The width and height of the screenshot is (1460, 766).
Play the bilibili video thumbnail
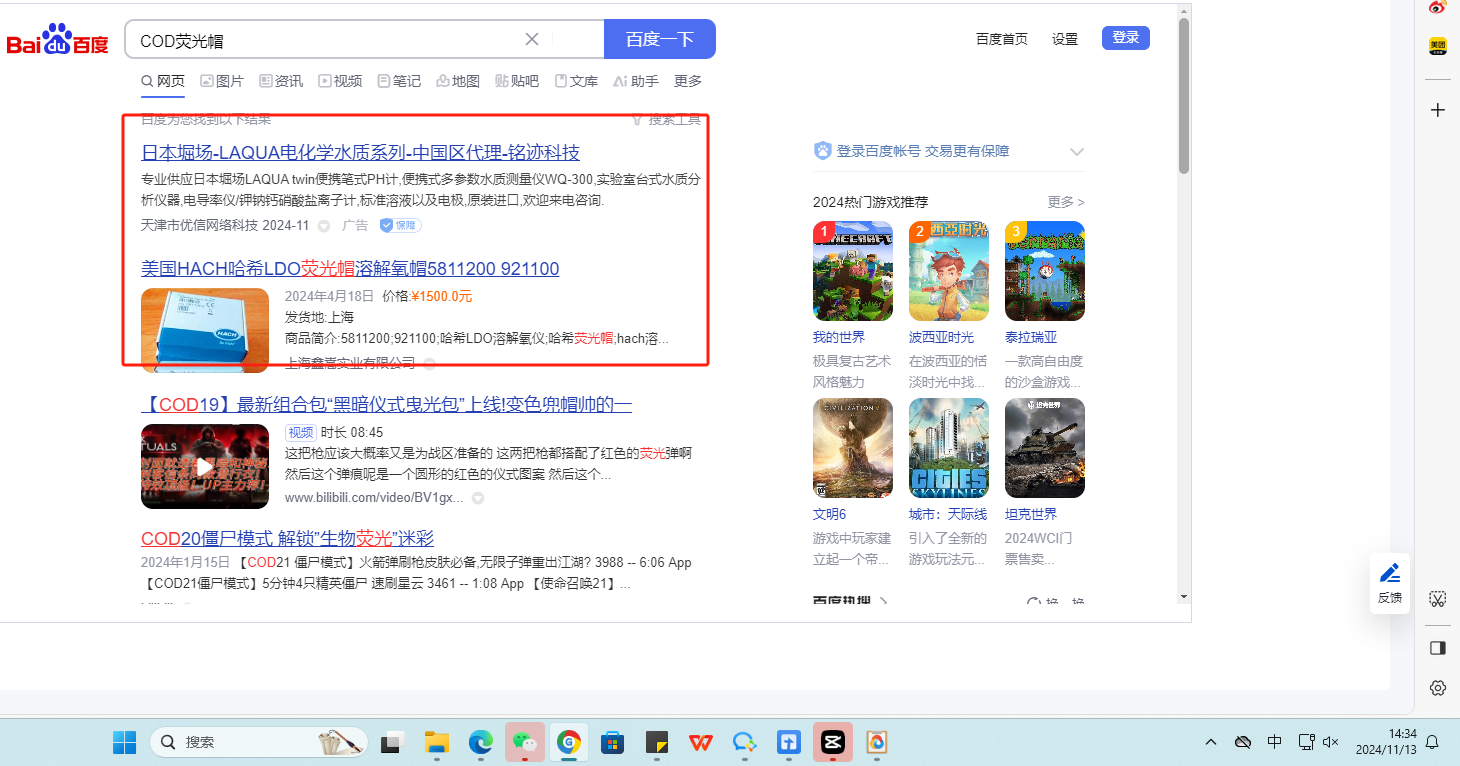[x=205, y=467]
